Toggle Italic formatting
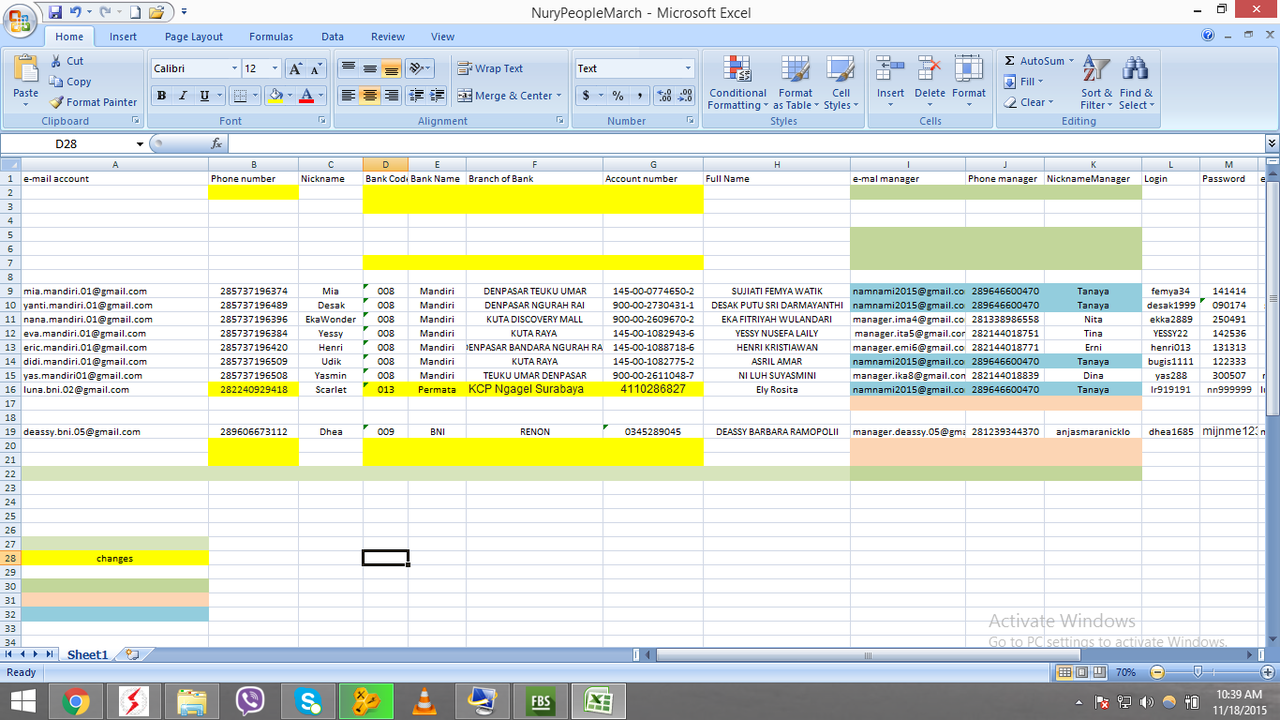 [x=183, y=96]
